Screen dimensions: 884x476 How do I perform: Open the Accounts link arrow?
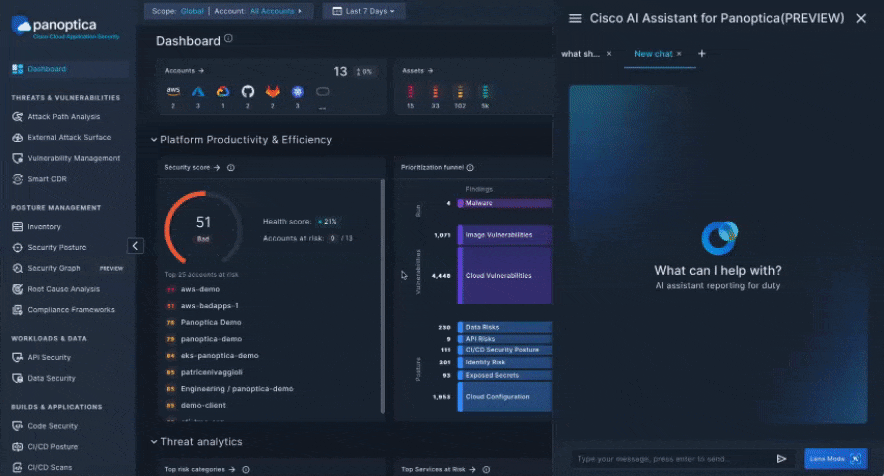pos(201,70)
